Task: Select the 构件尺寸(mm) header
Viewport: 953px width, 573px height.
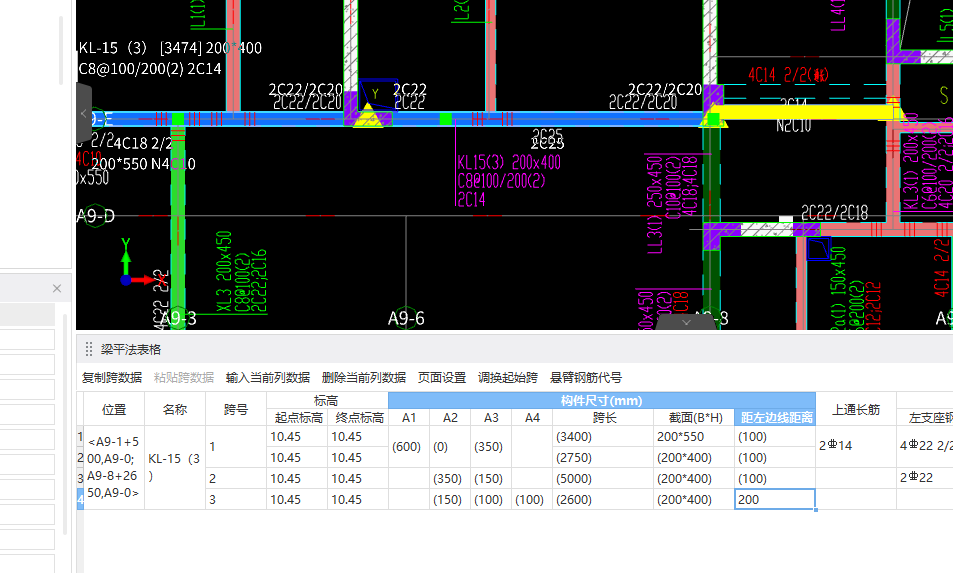Action: tap(601, 400)
